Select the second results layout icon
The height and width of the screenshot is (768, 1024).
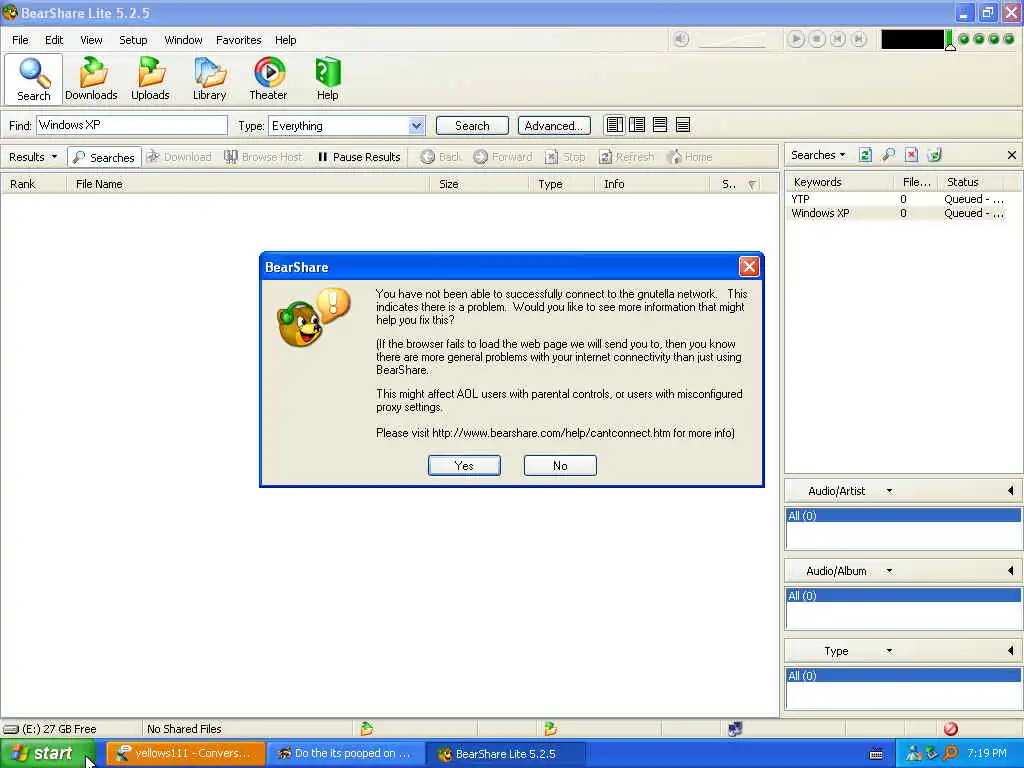(637, 125)
